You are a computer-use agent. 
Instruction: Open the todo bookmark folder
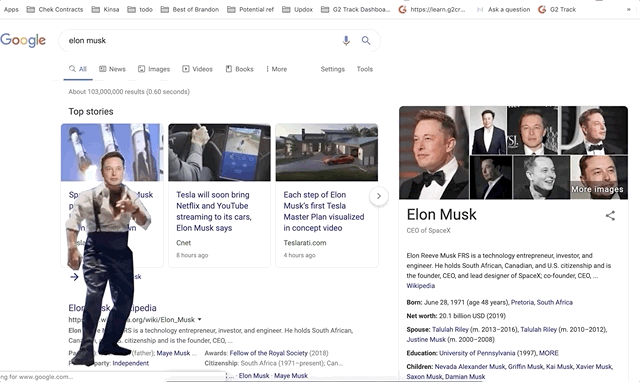click(x=140, y=9)
